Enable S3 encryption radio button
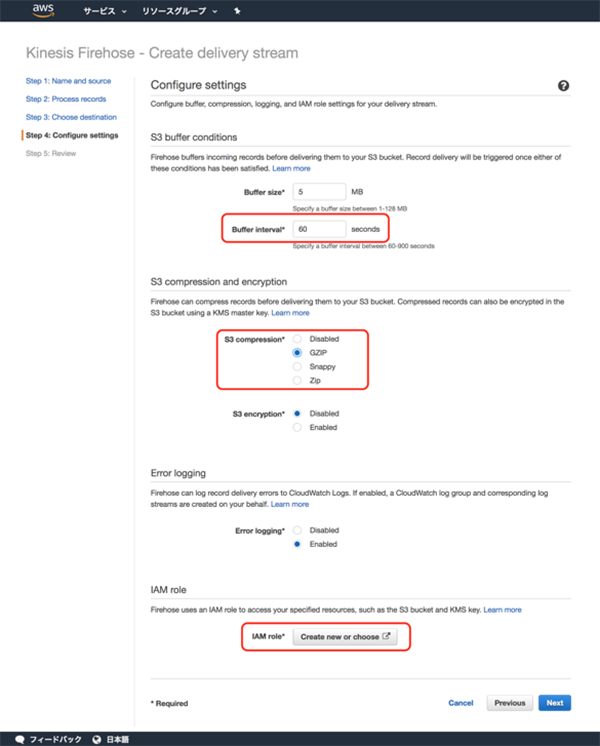Viewport: 600px width, 746px height. click(x=297, y=428)
